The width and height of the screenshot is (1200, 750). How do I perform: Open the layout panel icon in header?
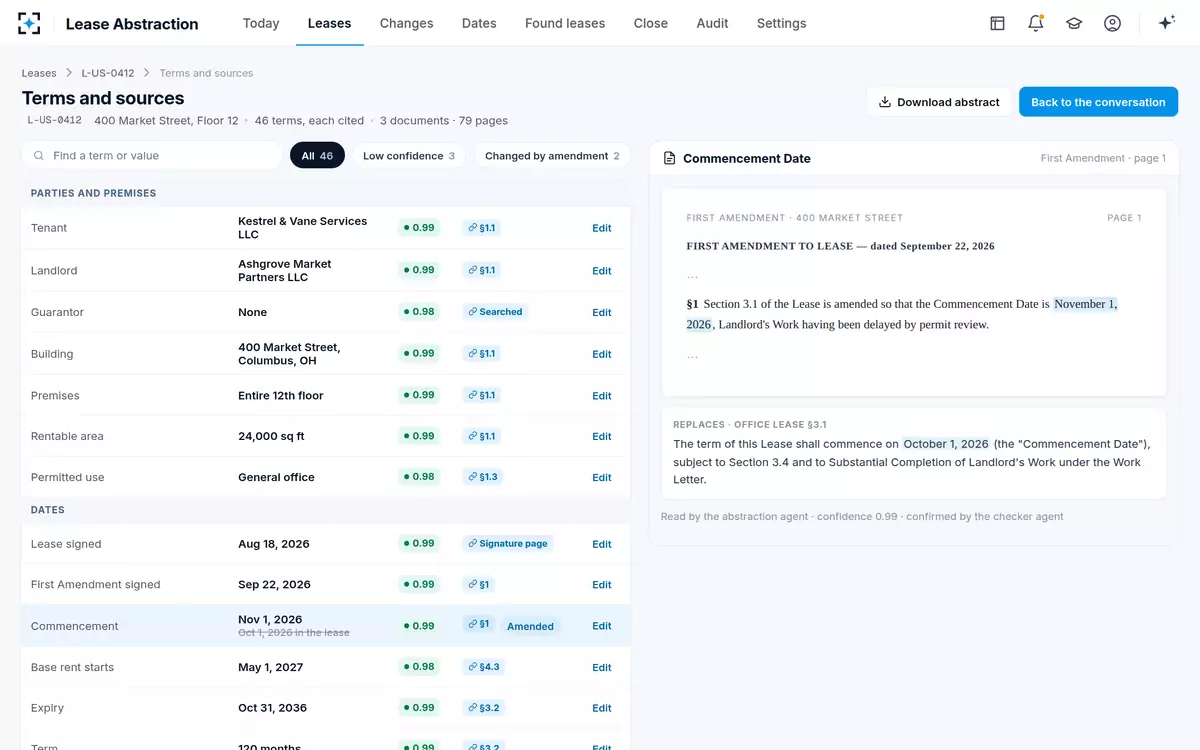[x=997, y=23]
